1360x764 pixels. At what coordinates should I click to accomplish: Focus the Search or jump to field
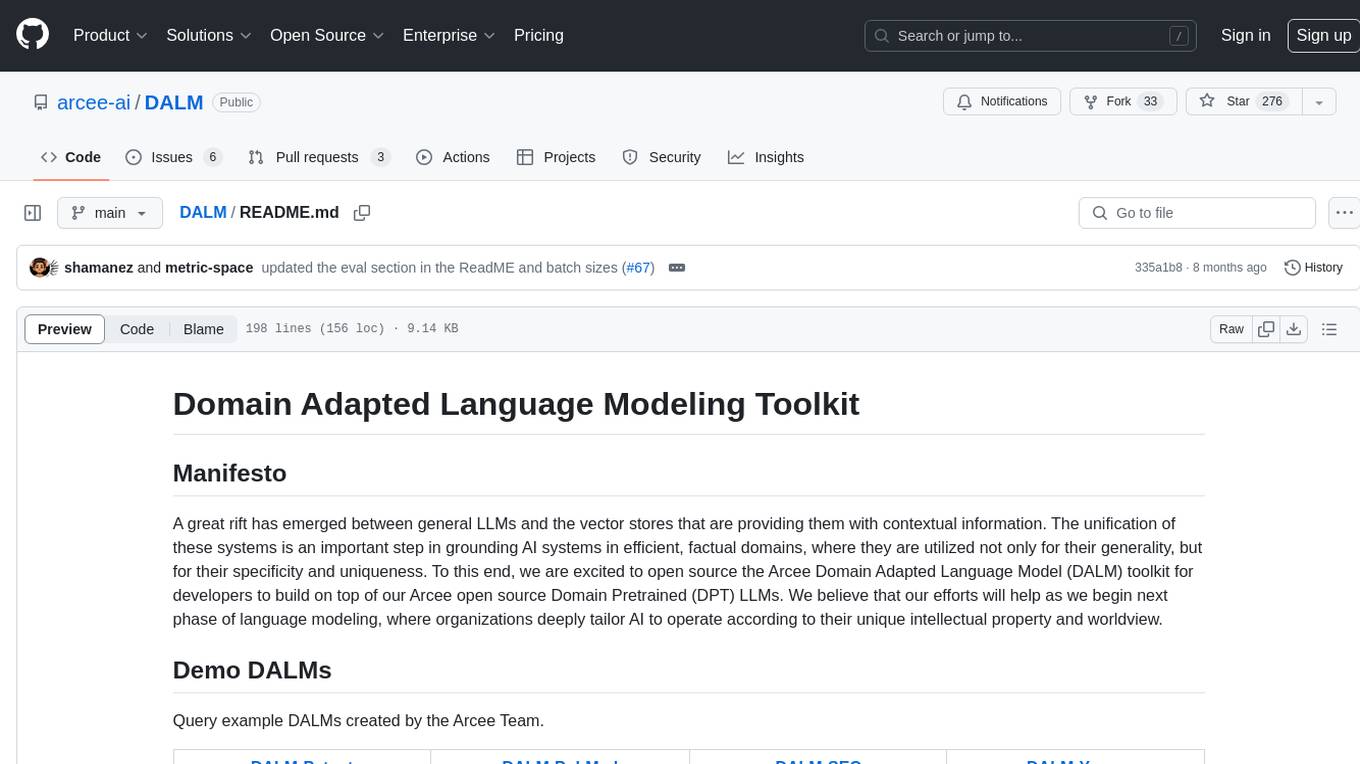[1032, 36]
